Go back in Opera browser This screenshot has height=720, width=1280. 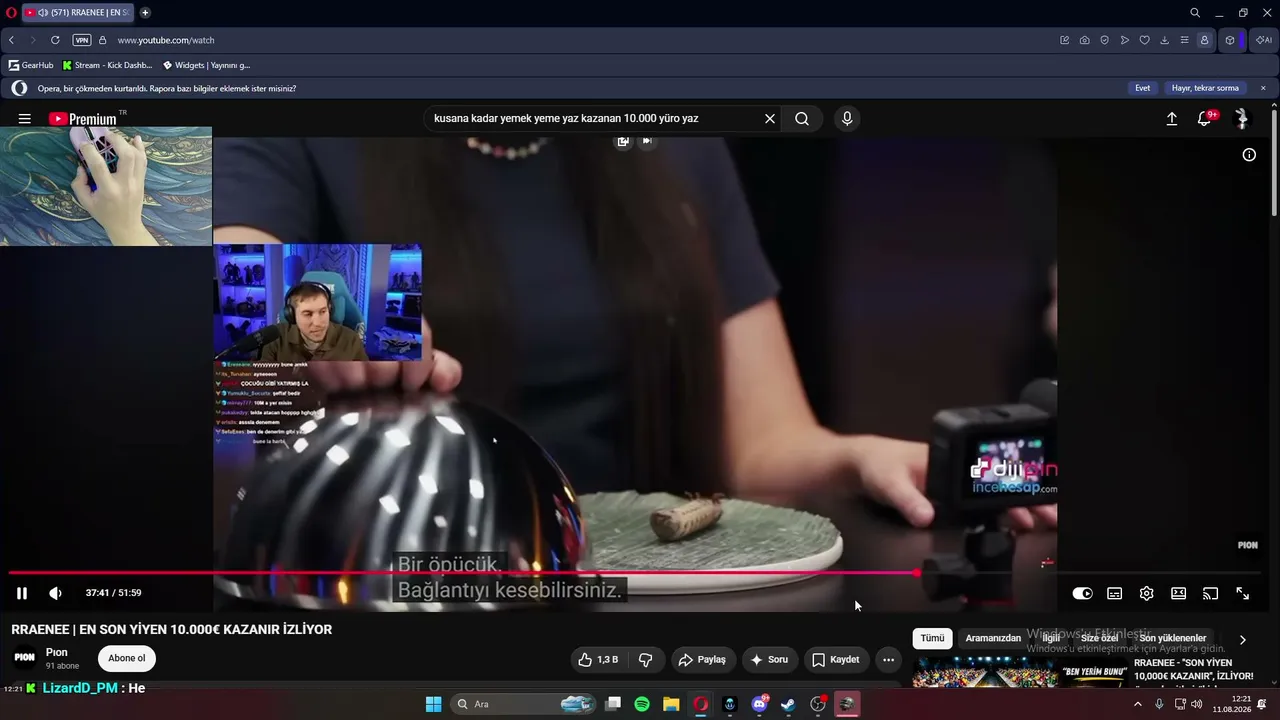coord(11,40)
